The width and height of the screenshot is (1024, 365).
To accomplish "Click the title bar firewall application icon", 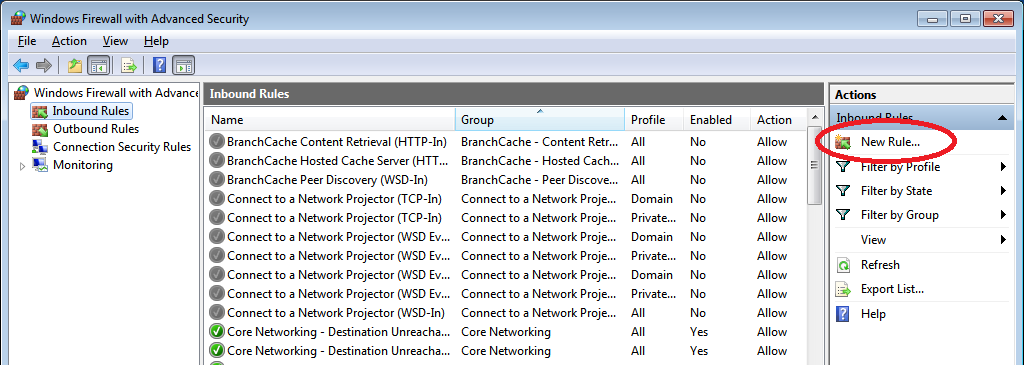I will (18, 18).
